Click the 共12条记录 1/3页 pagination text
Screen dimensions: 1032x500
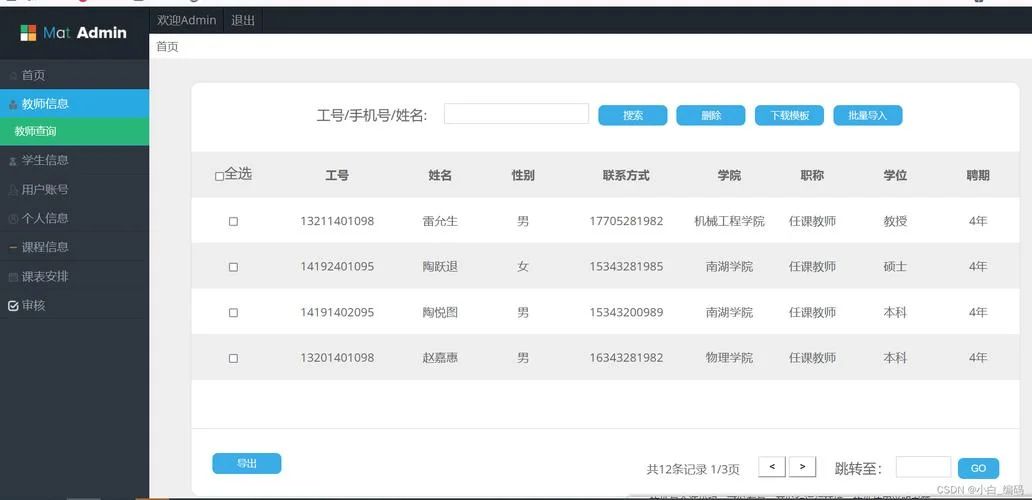point(693,470)
